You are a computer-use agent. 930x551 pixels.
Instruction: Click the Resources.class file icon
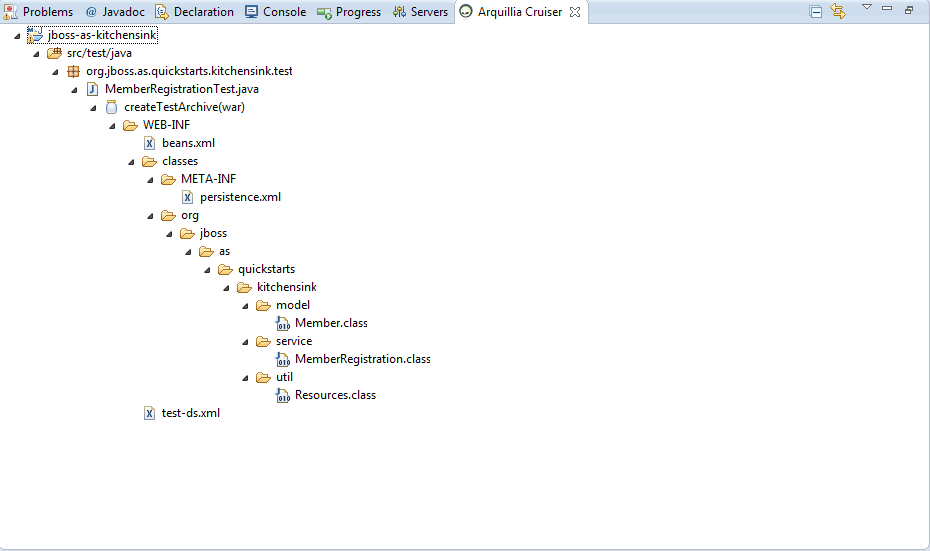[283, 396]
